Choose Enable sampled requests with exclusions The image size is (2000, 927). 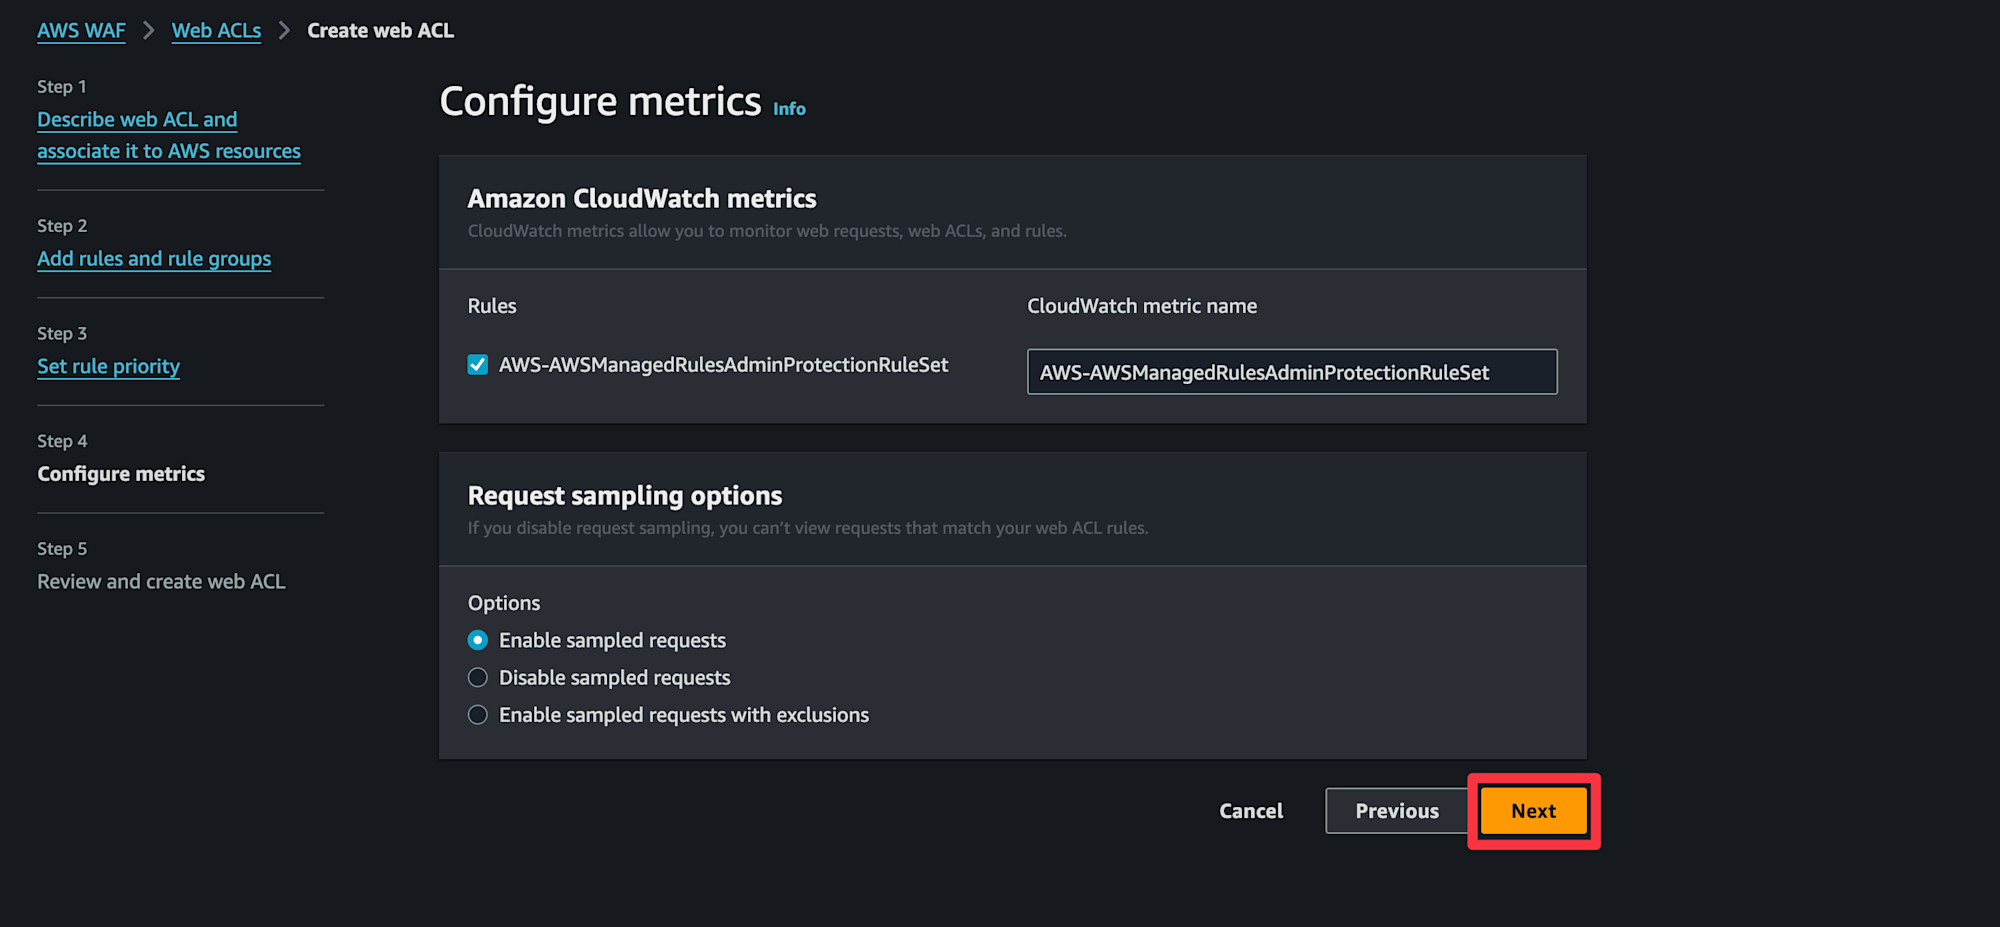pos(478,715)
